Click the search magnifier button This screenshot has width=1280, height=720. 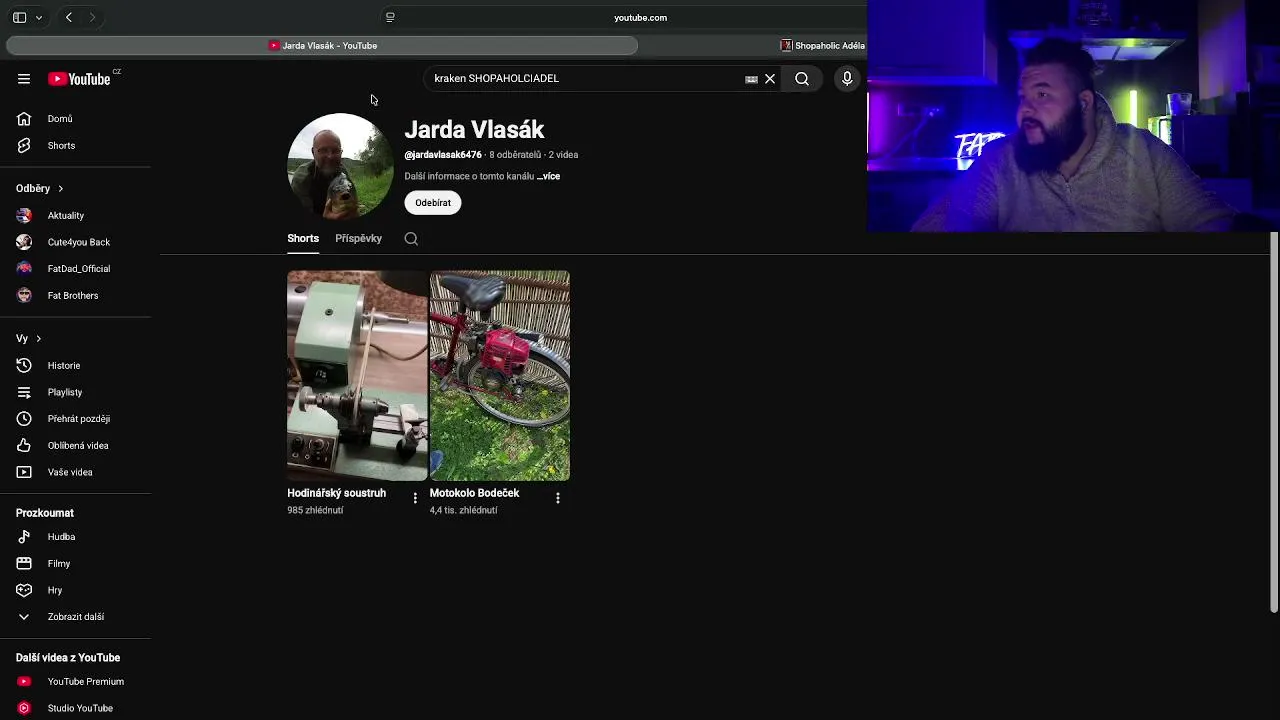[x=802, y=79]
